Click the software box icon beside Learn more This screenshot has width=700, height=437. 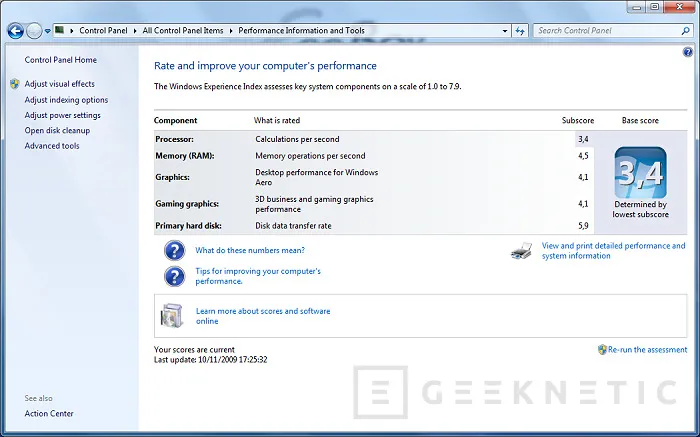tap(172, 316)
